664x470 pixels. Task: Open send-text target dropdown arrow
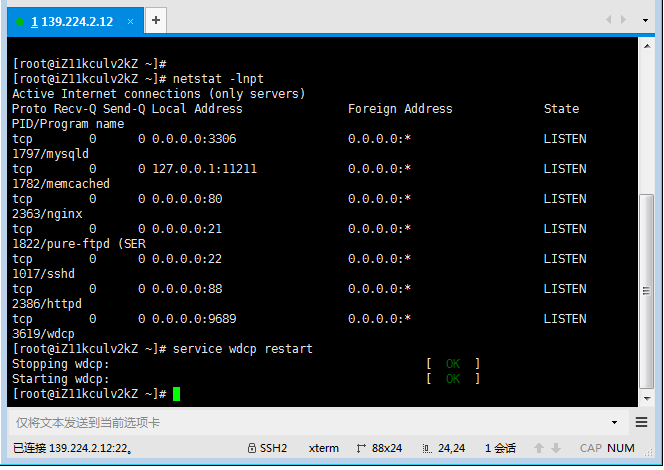[x=614, y=422]
